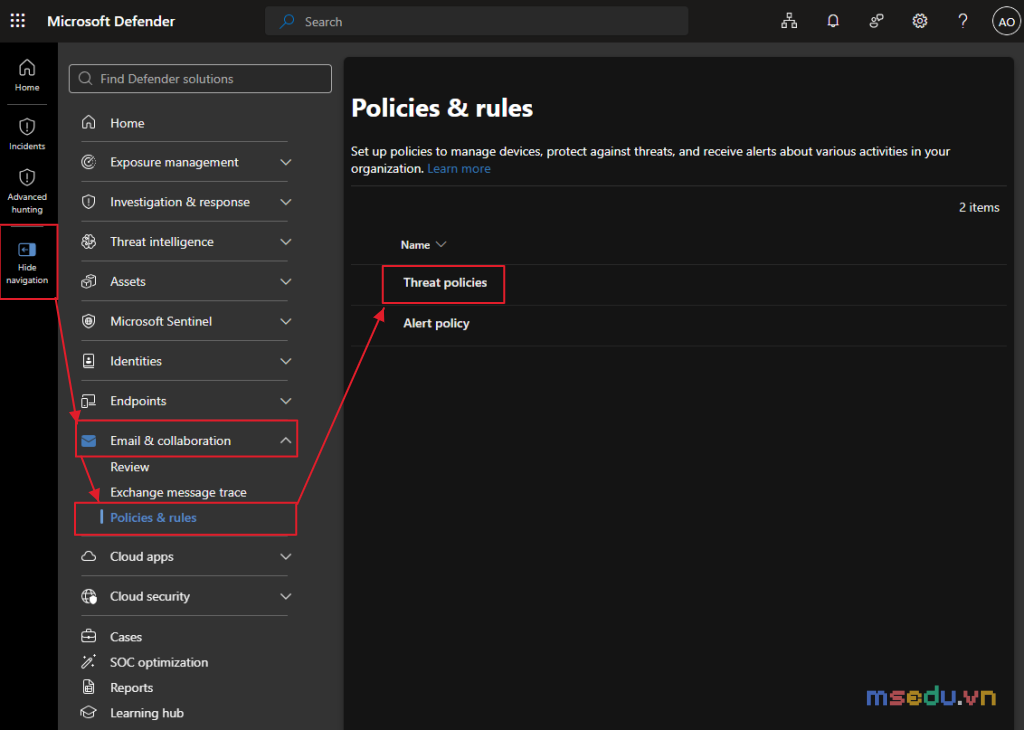Expand Threat intelligence chevron
The height and width of the screenshot is (730, 1024).
pos(285,242)
